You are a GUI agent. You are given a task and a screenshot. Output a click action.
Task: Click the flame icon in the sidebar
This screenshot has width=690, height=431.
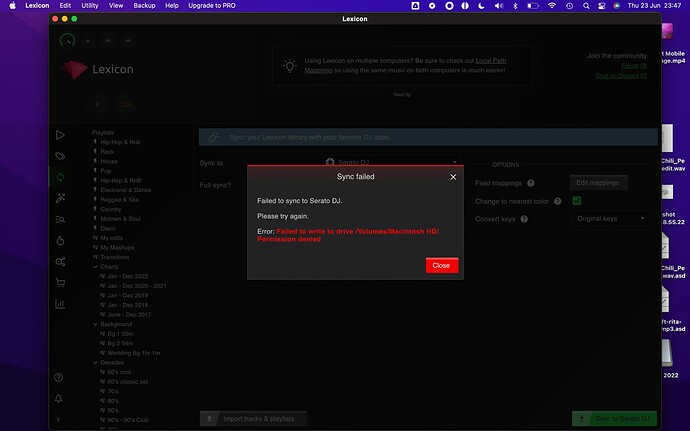click(x=60, y=240)
